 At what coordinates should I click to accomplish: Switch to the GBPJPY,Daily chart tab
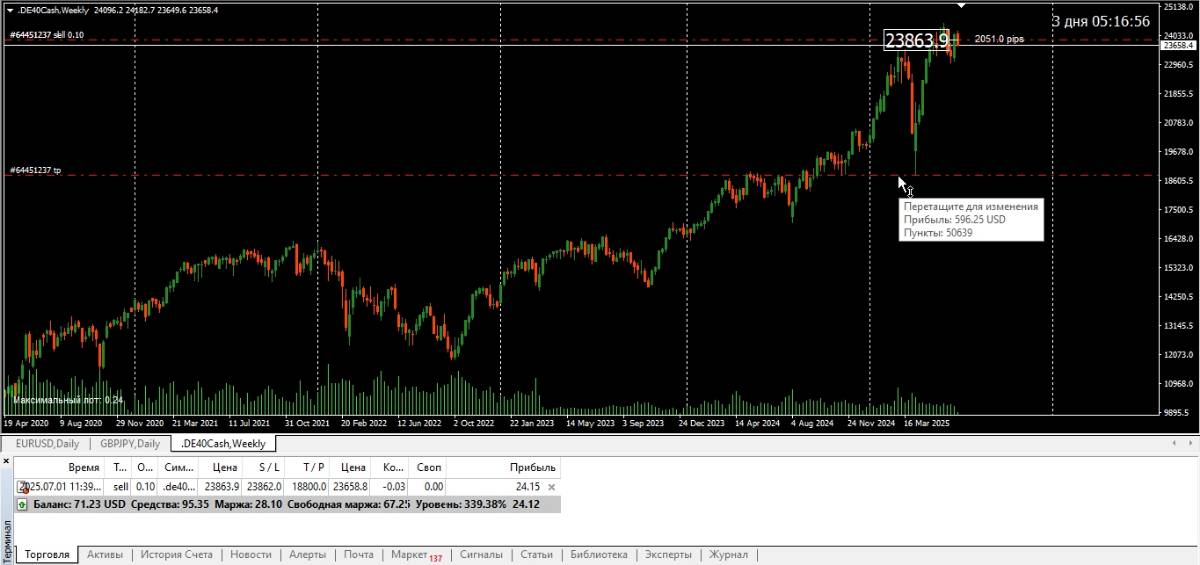[x=129, y=443]
